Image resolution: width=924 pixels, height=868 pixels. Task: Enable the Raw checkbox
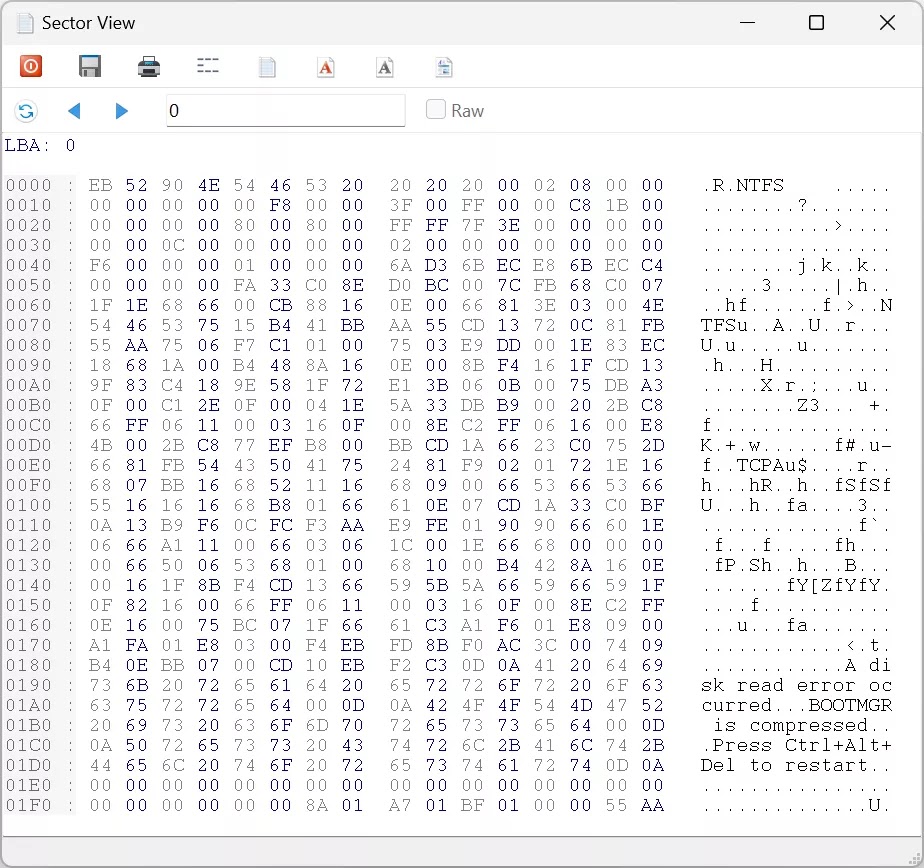pyautogui.click(x=436, y=110)
